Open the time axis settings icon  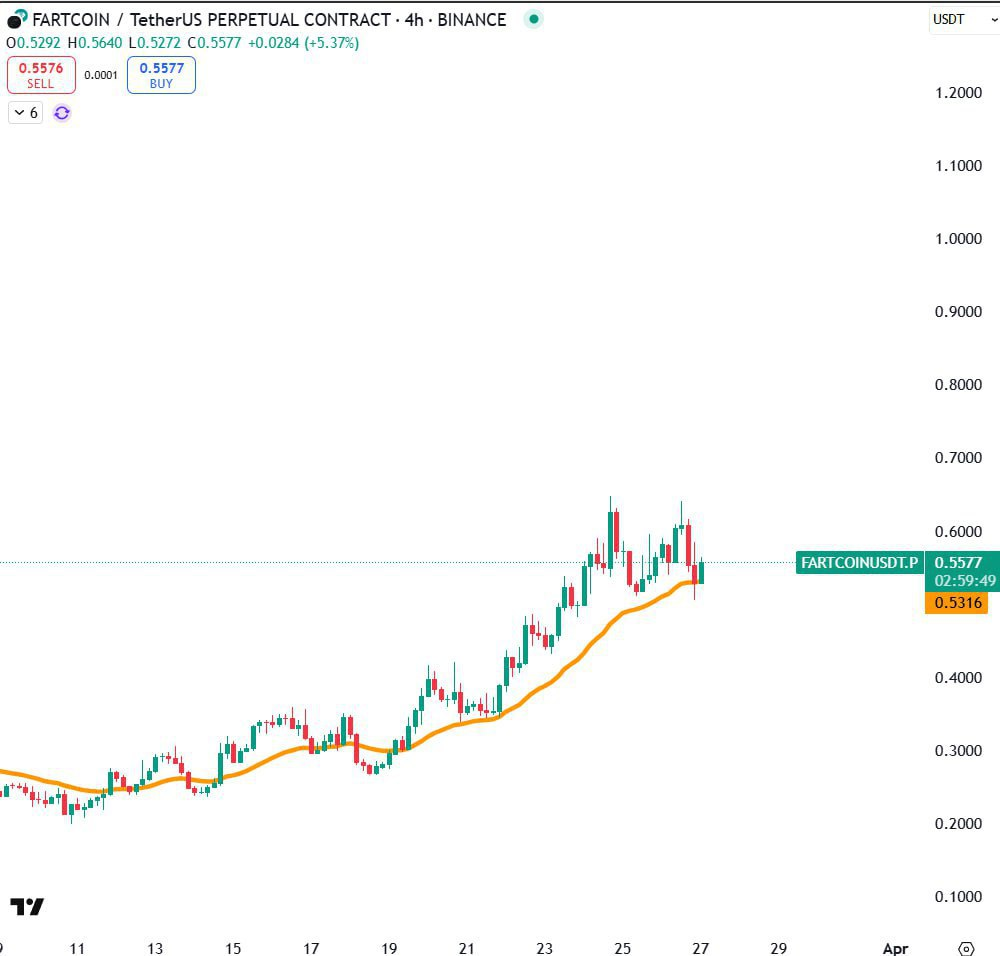[965, 948]
